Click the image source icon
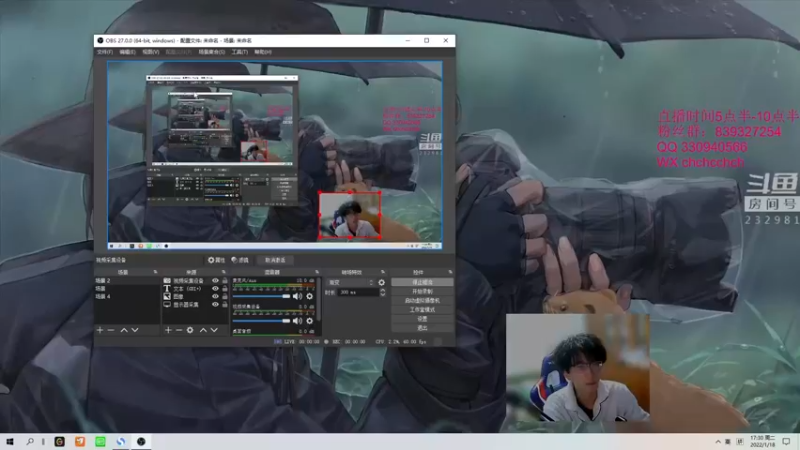800x450 pixels. 167,296
